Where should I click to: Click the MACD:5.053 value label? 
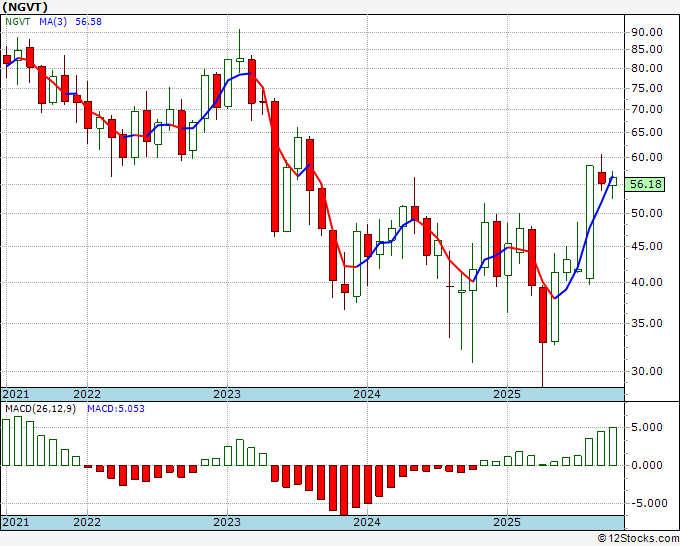pyautogui.click(x=116, y=409)
